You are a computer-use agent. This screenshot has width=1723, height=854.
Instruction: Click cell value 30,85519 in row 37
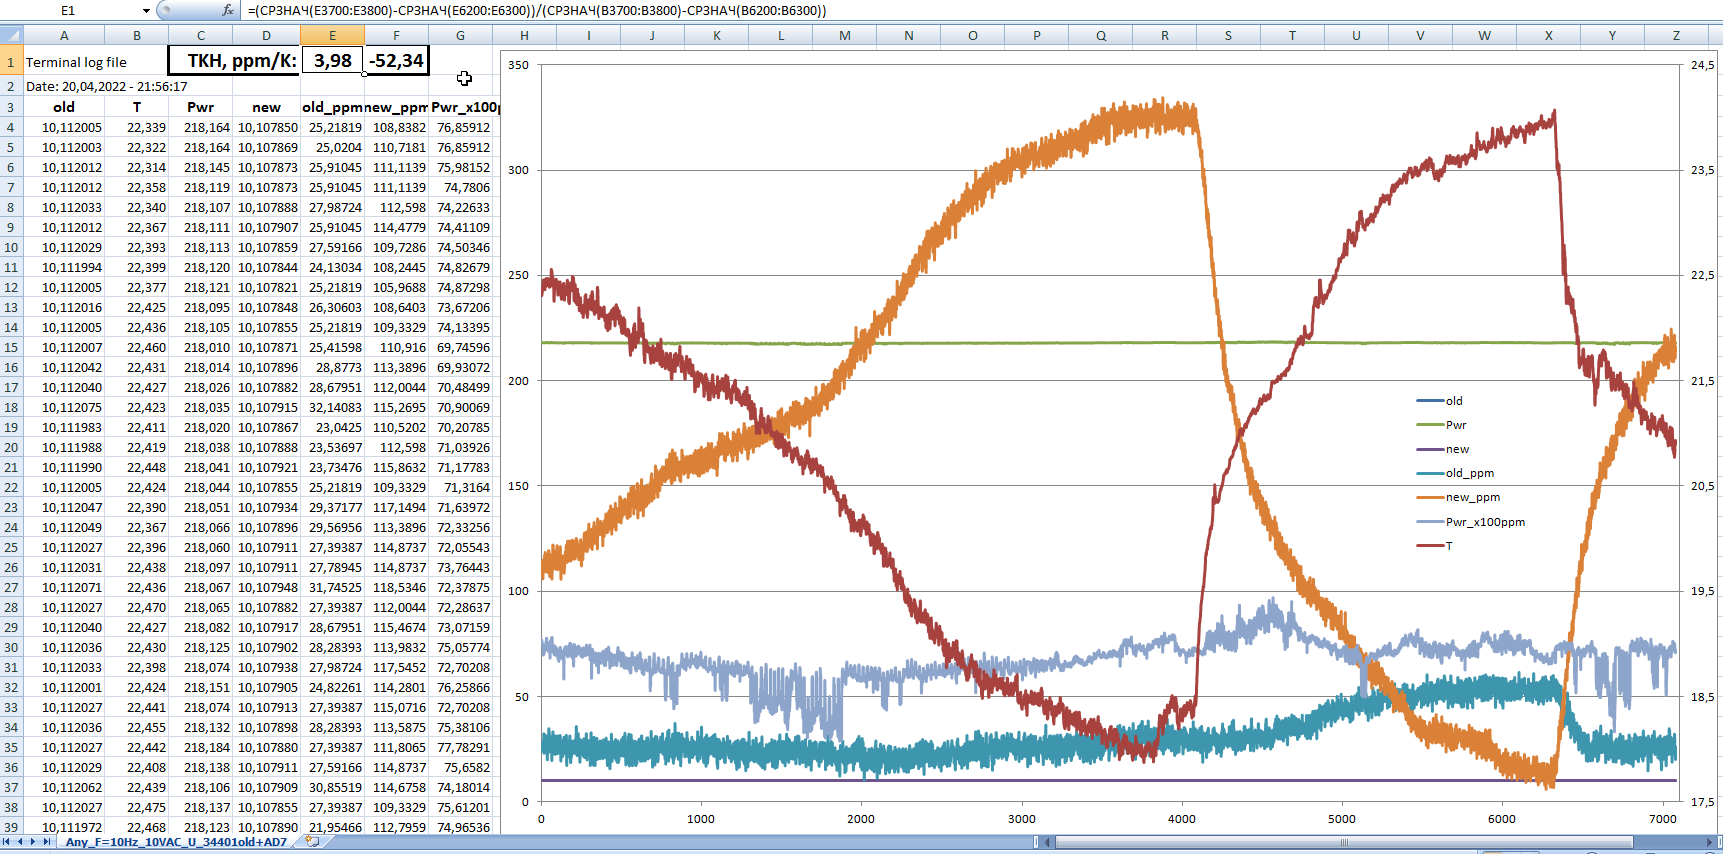[x=332, y=787]
